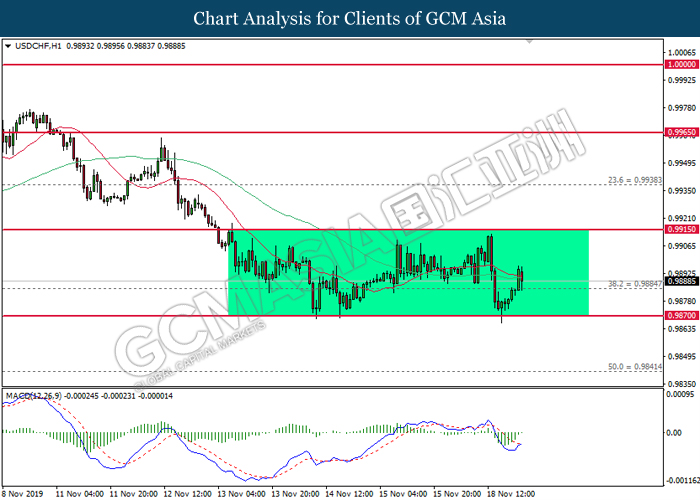This screenshot has width=700, height=500.
Task: Click the 13 Nov 20:00 time label
Action: pyautogui.click(x=296, y=494)
